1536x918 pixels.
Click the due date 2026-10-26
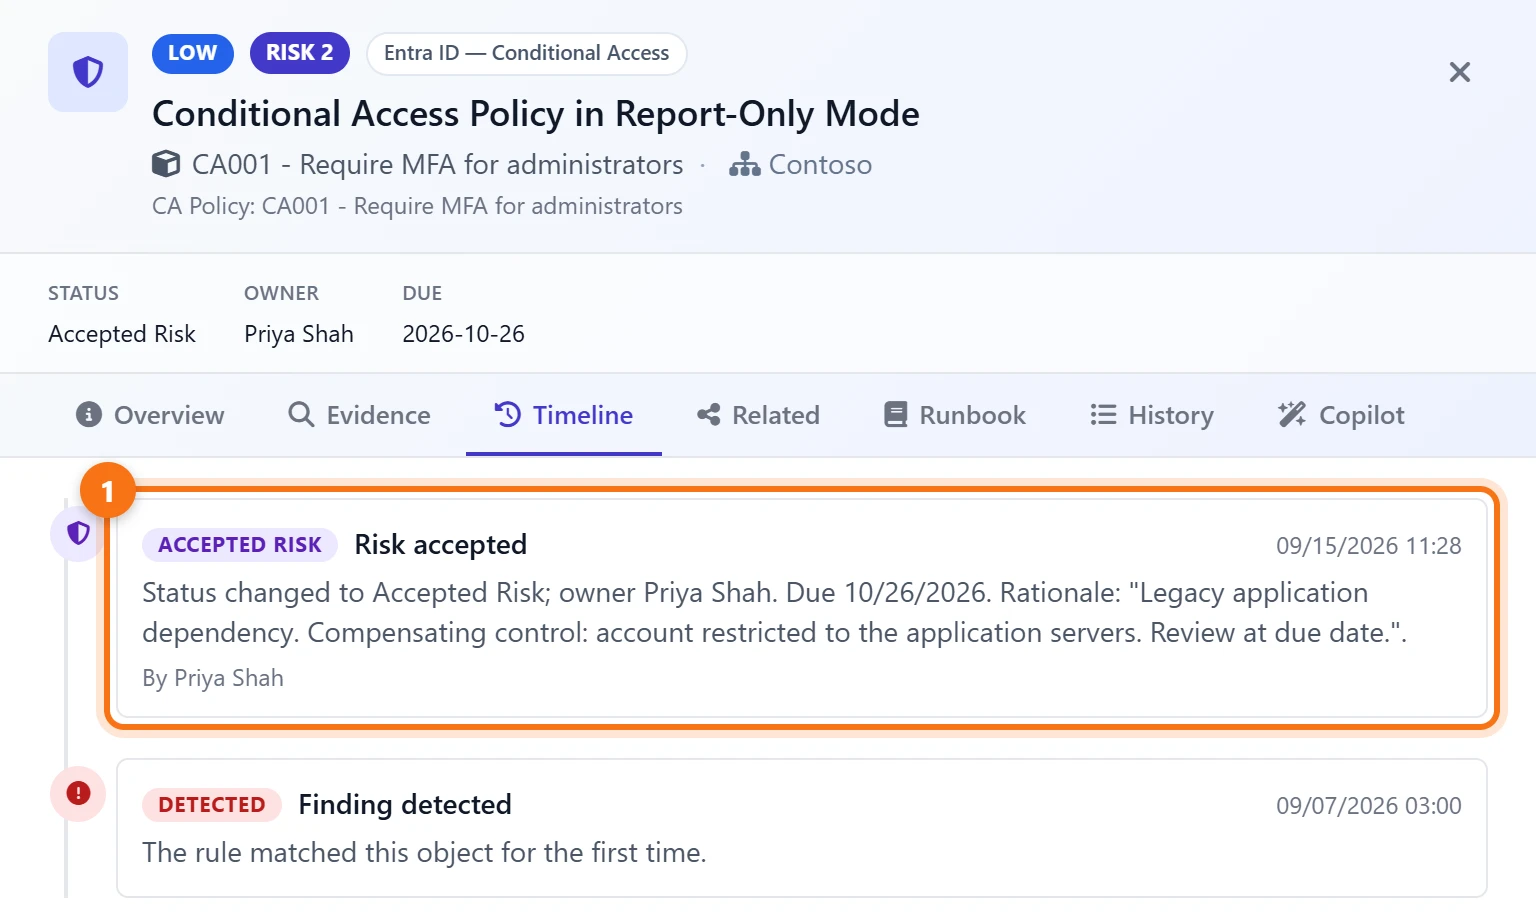[464, 334]
